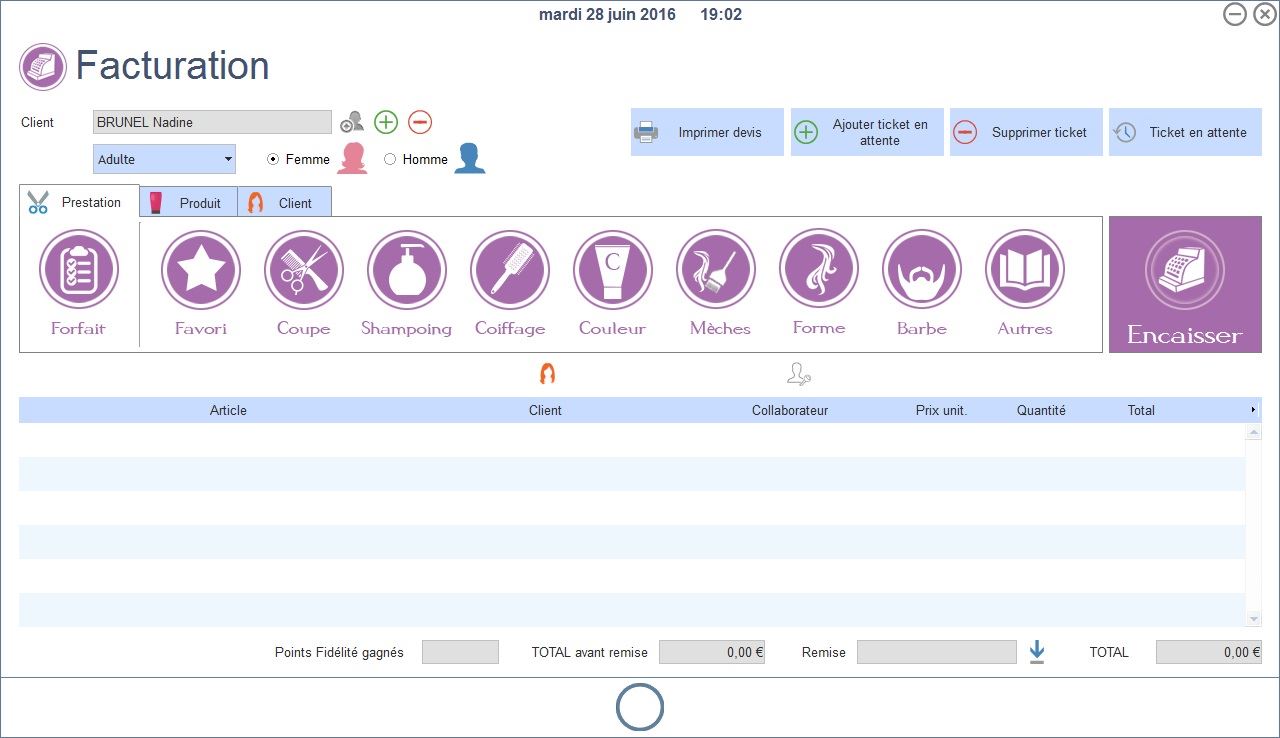Sort by the Quantité column header
The image size is (1280, 738).
coord(1041,410)
